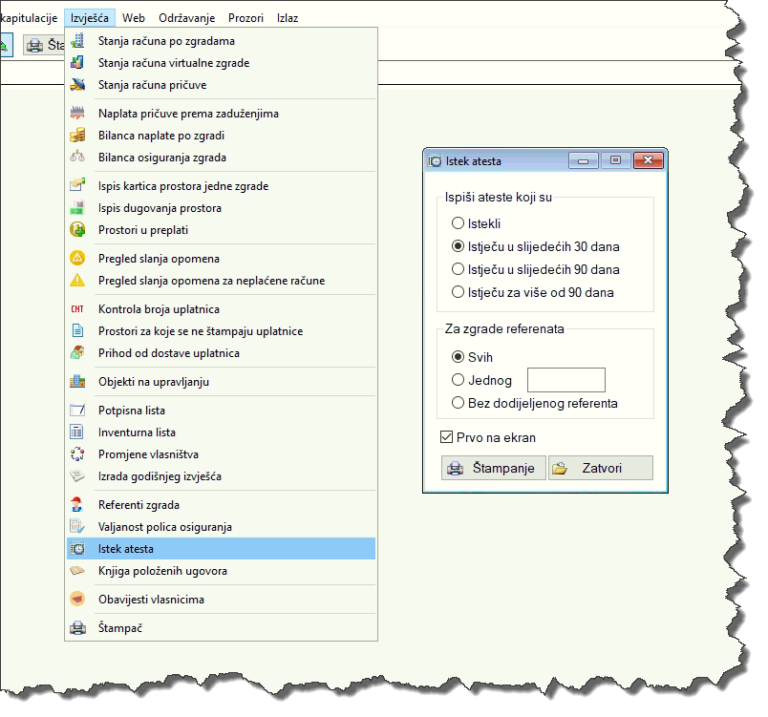This screenshot has height=717, width=768.
Task: Click the Potpisna lista icon
Action: tap(77, 410)
